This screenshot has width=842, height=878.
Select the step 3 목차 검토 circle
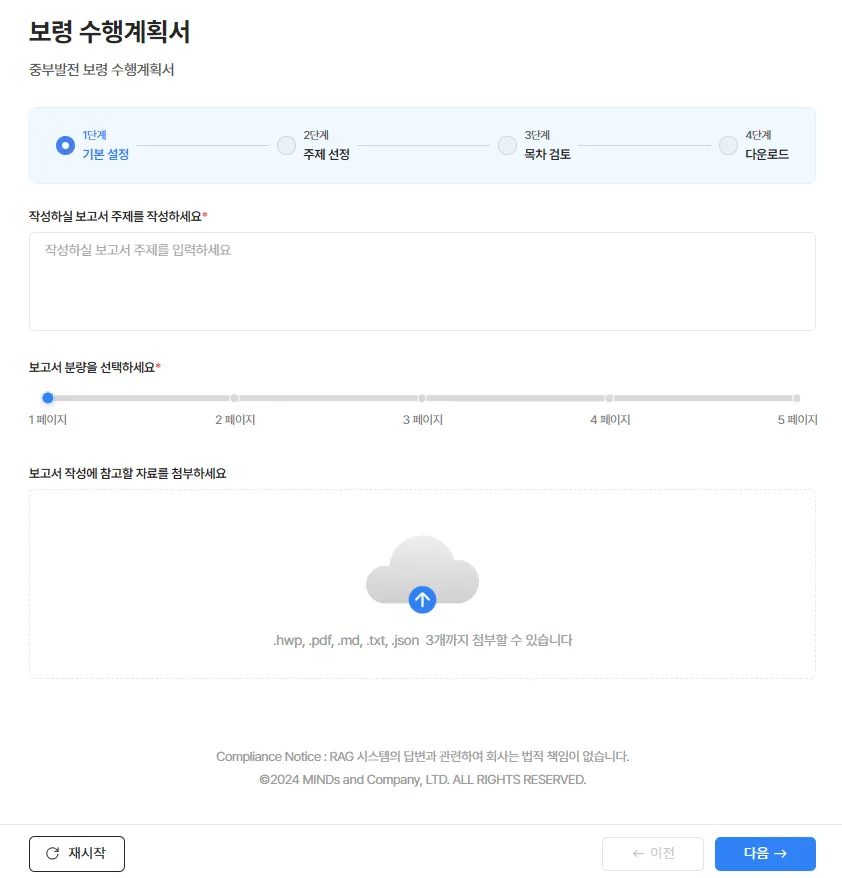point(507,145)
